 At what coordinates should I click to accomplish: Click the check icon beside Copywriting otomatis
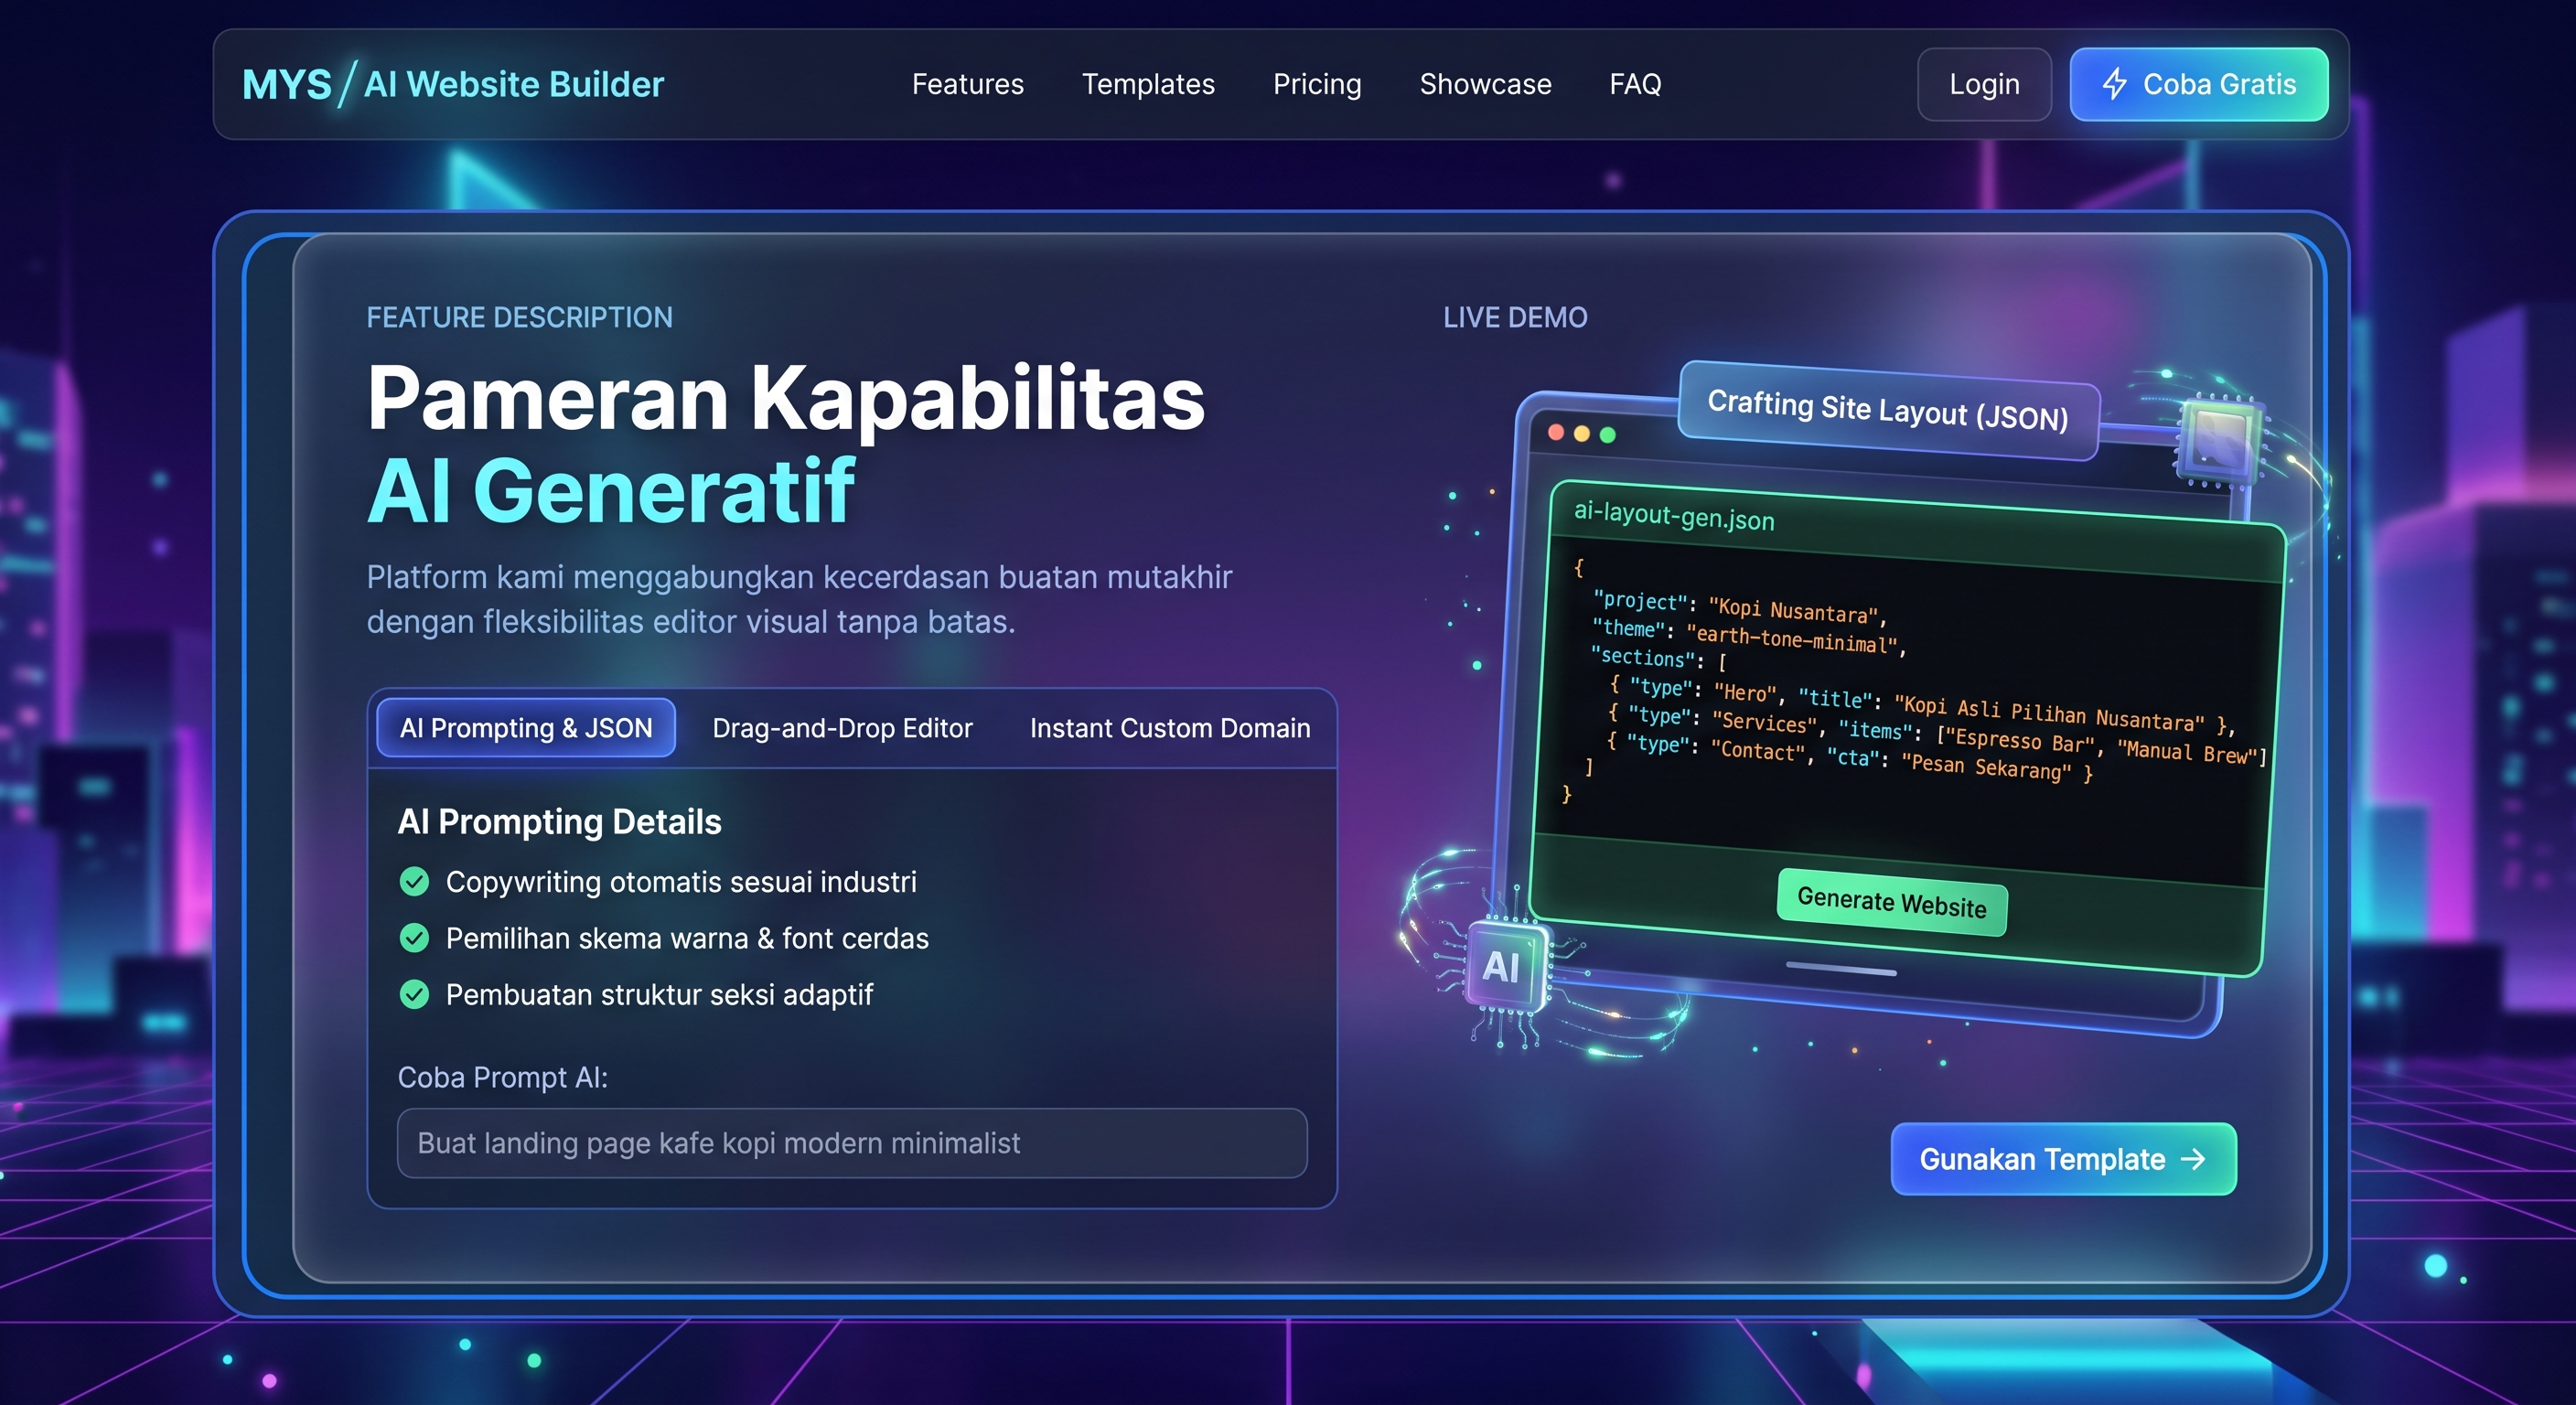(x=414, y=881)
